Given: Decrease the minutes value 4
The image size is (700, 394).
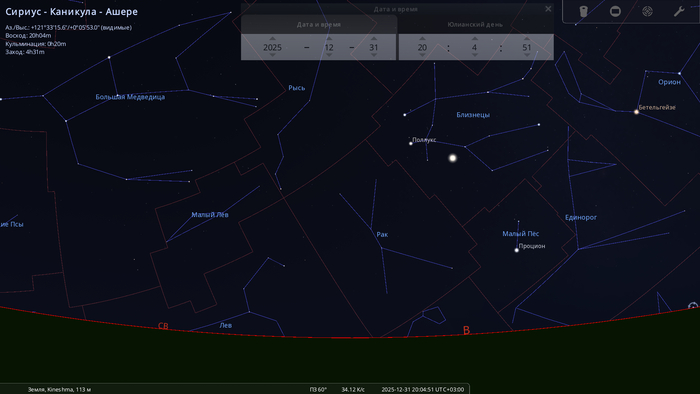Looking at the screenshot, I should coord(475,55).
